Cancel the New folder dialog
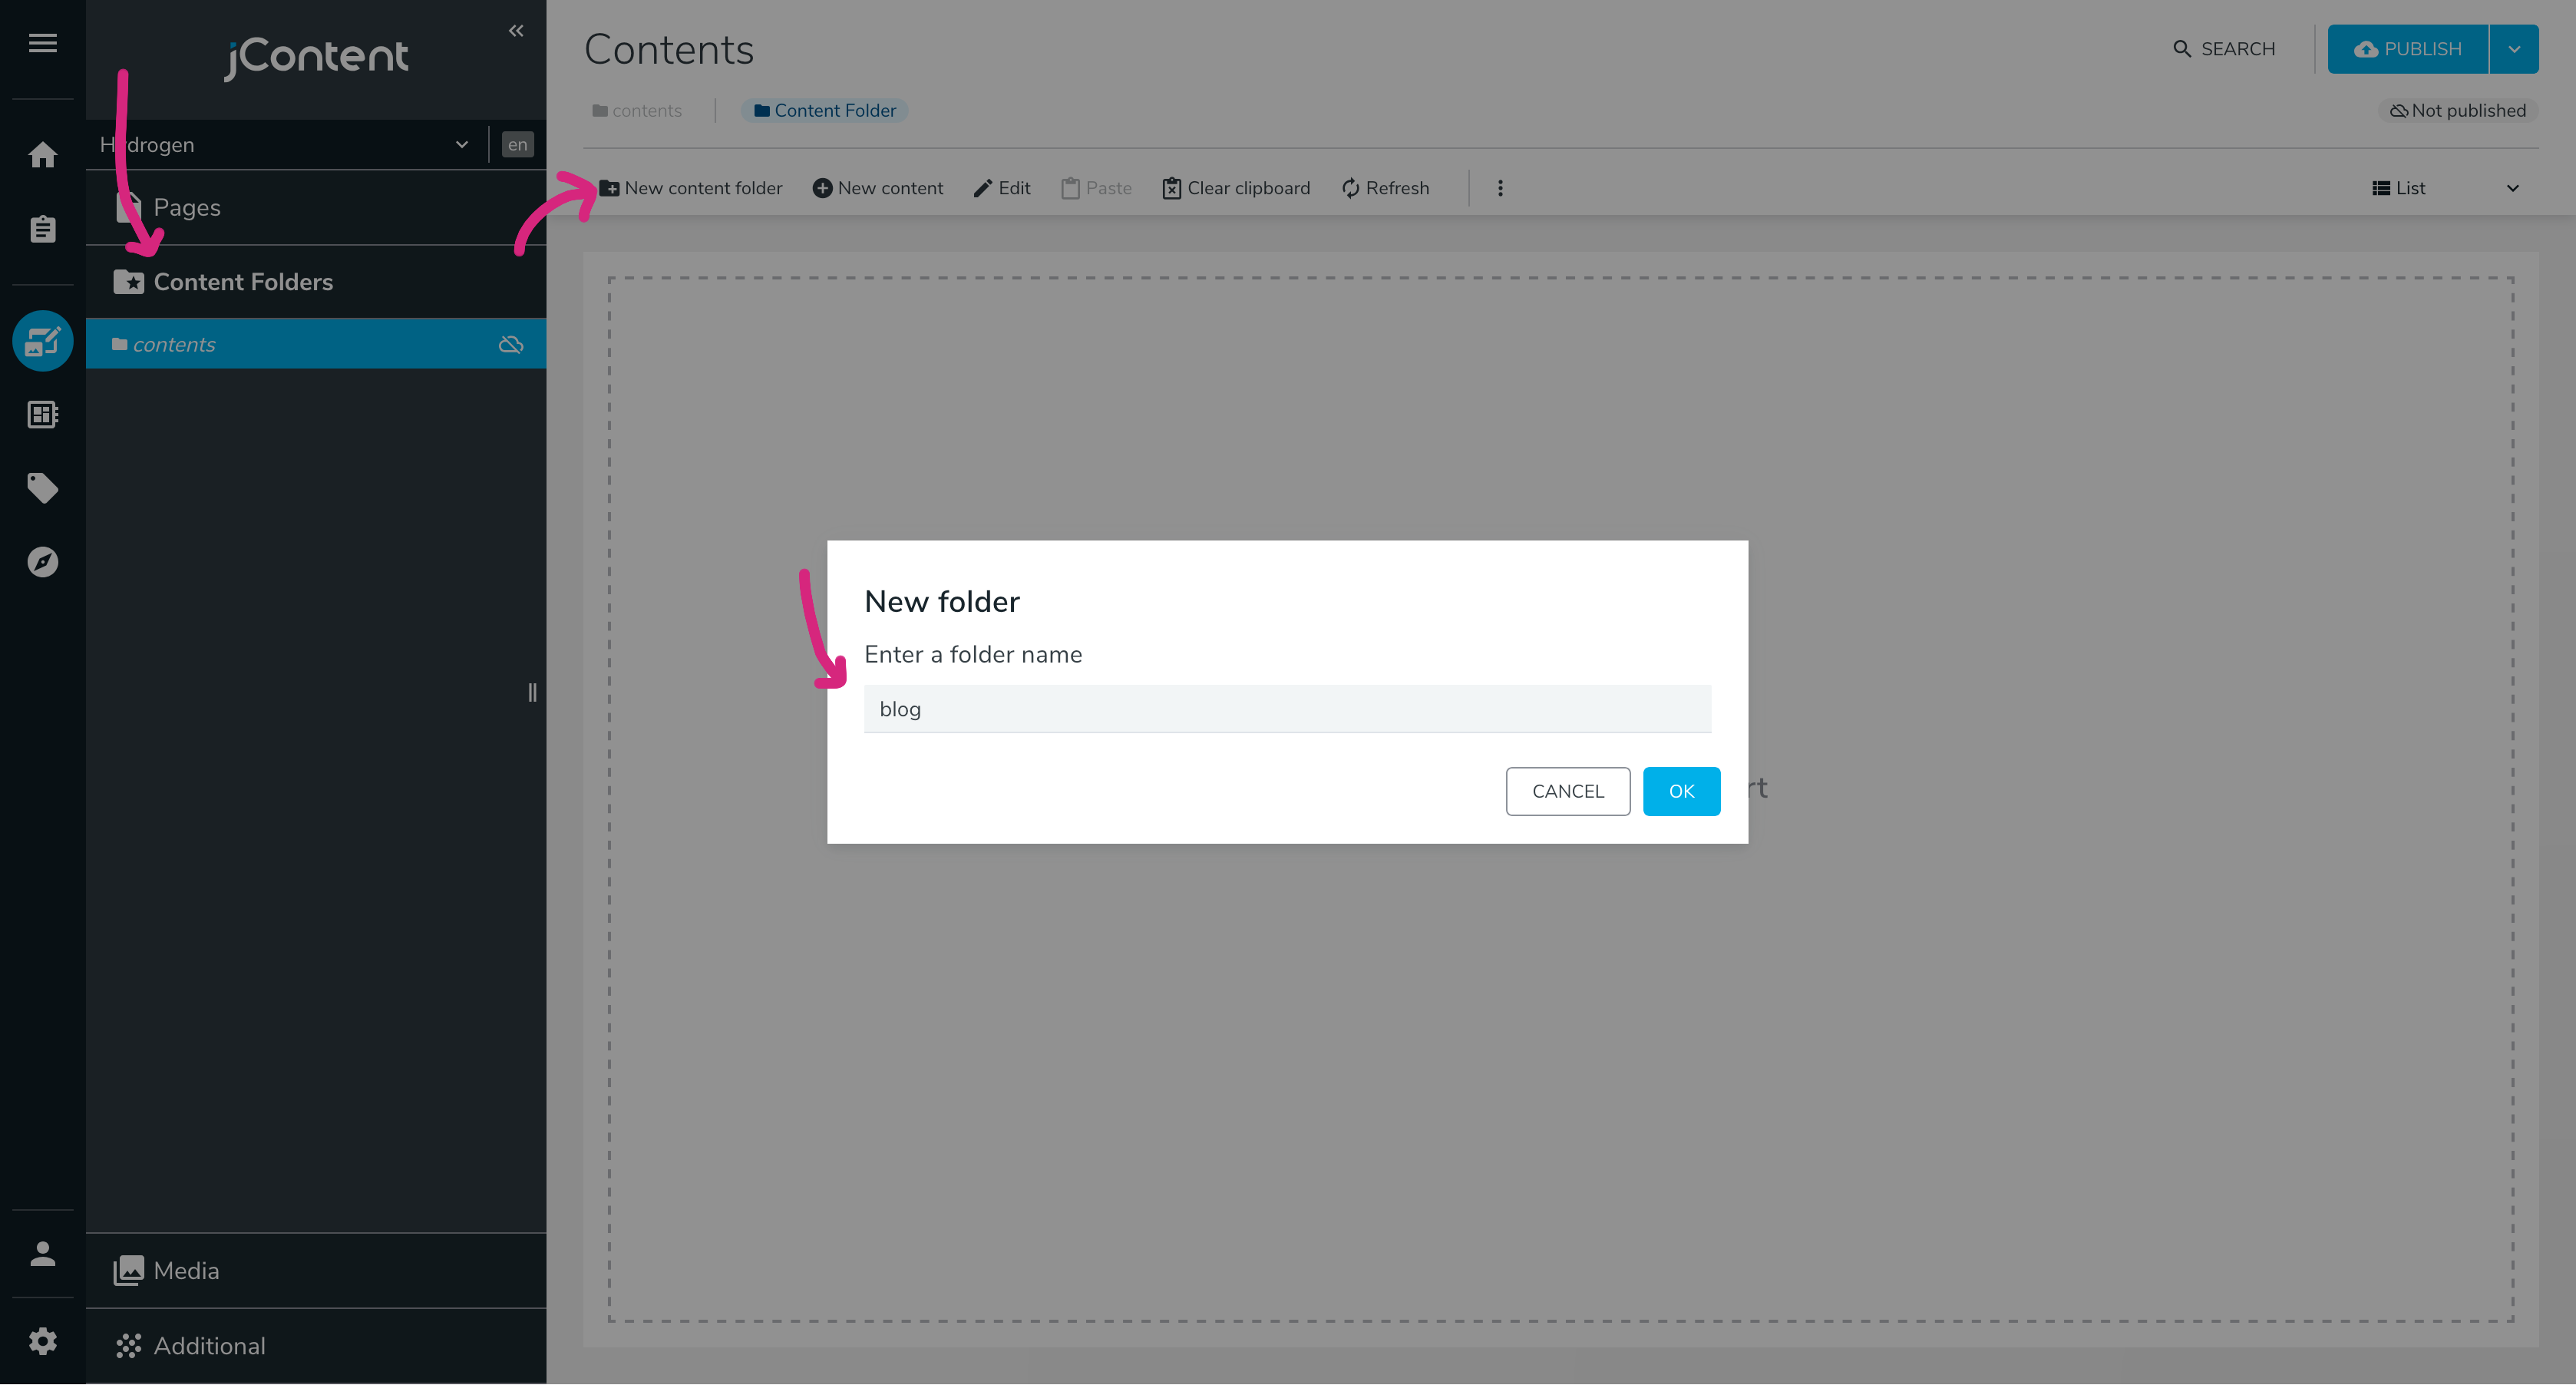Viewport: 2576px width, 1385px height. tap(1567, 791)
